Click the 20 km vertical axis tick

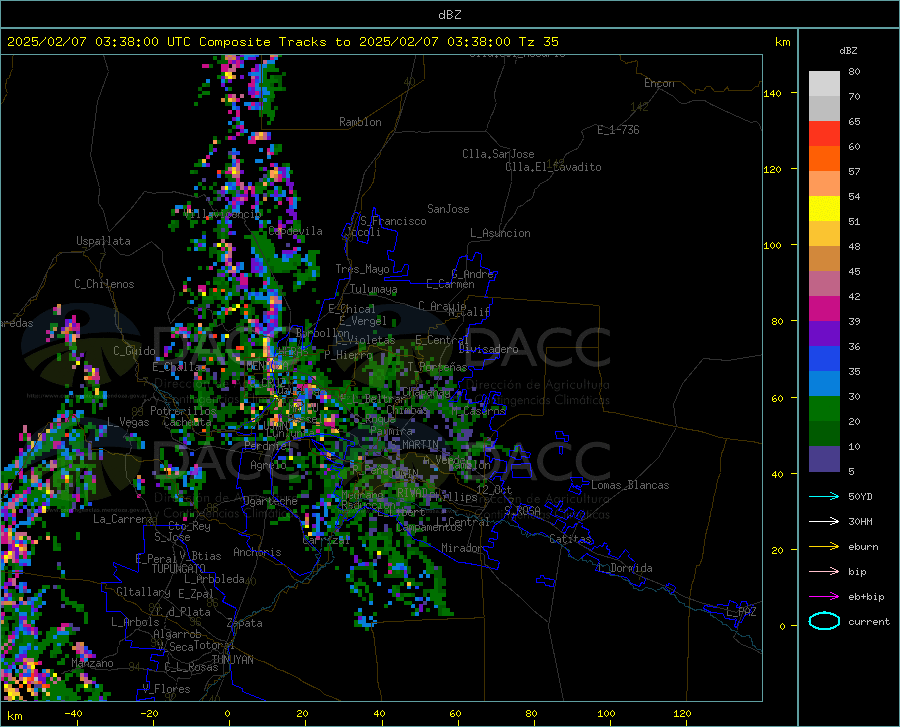pyautogui.click(x=777, y=550)
